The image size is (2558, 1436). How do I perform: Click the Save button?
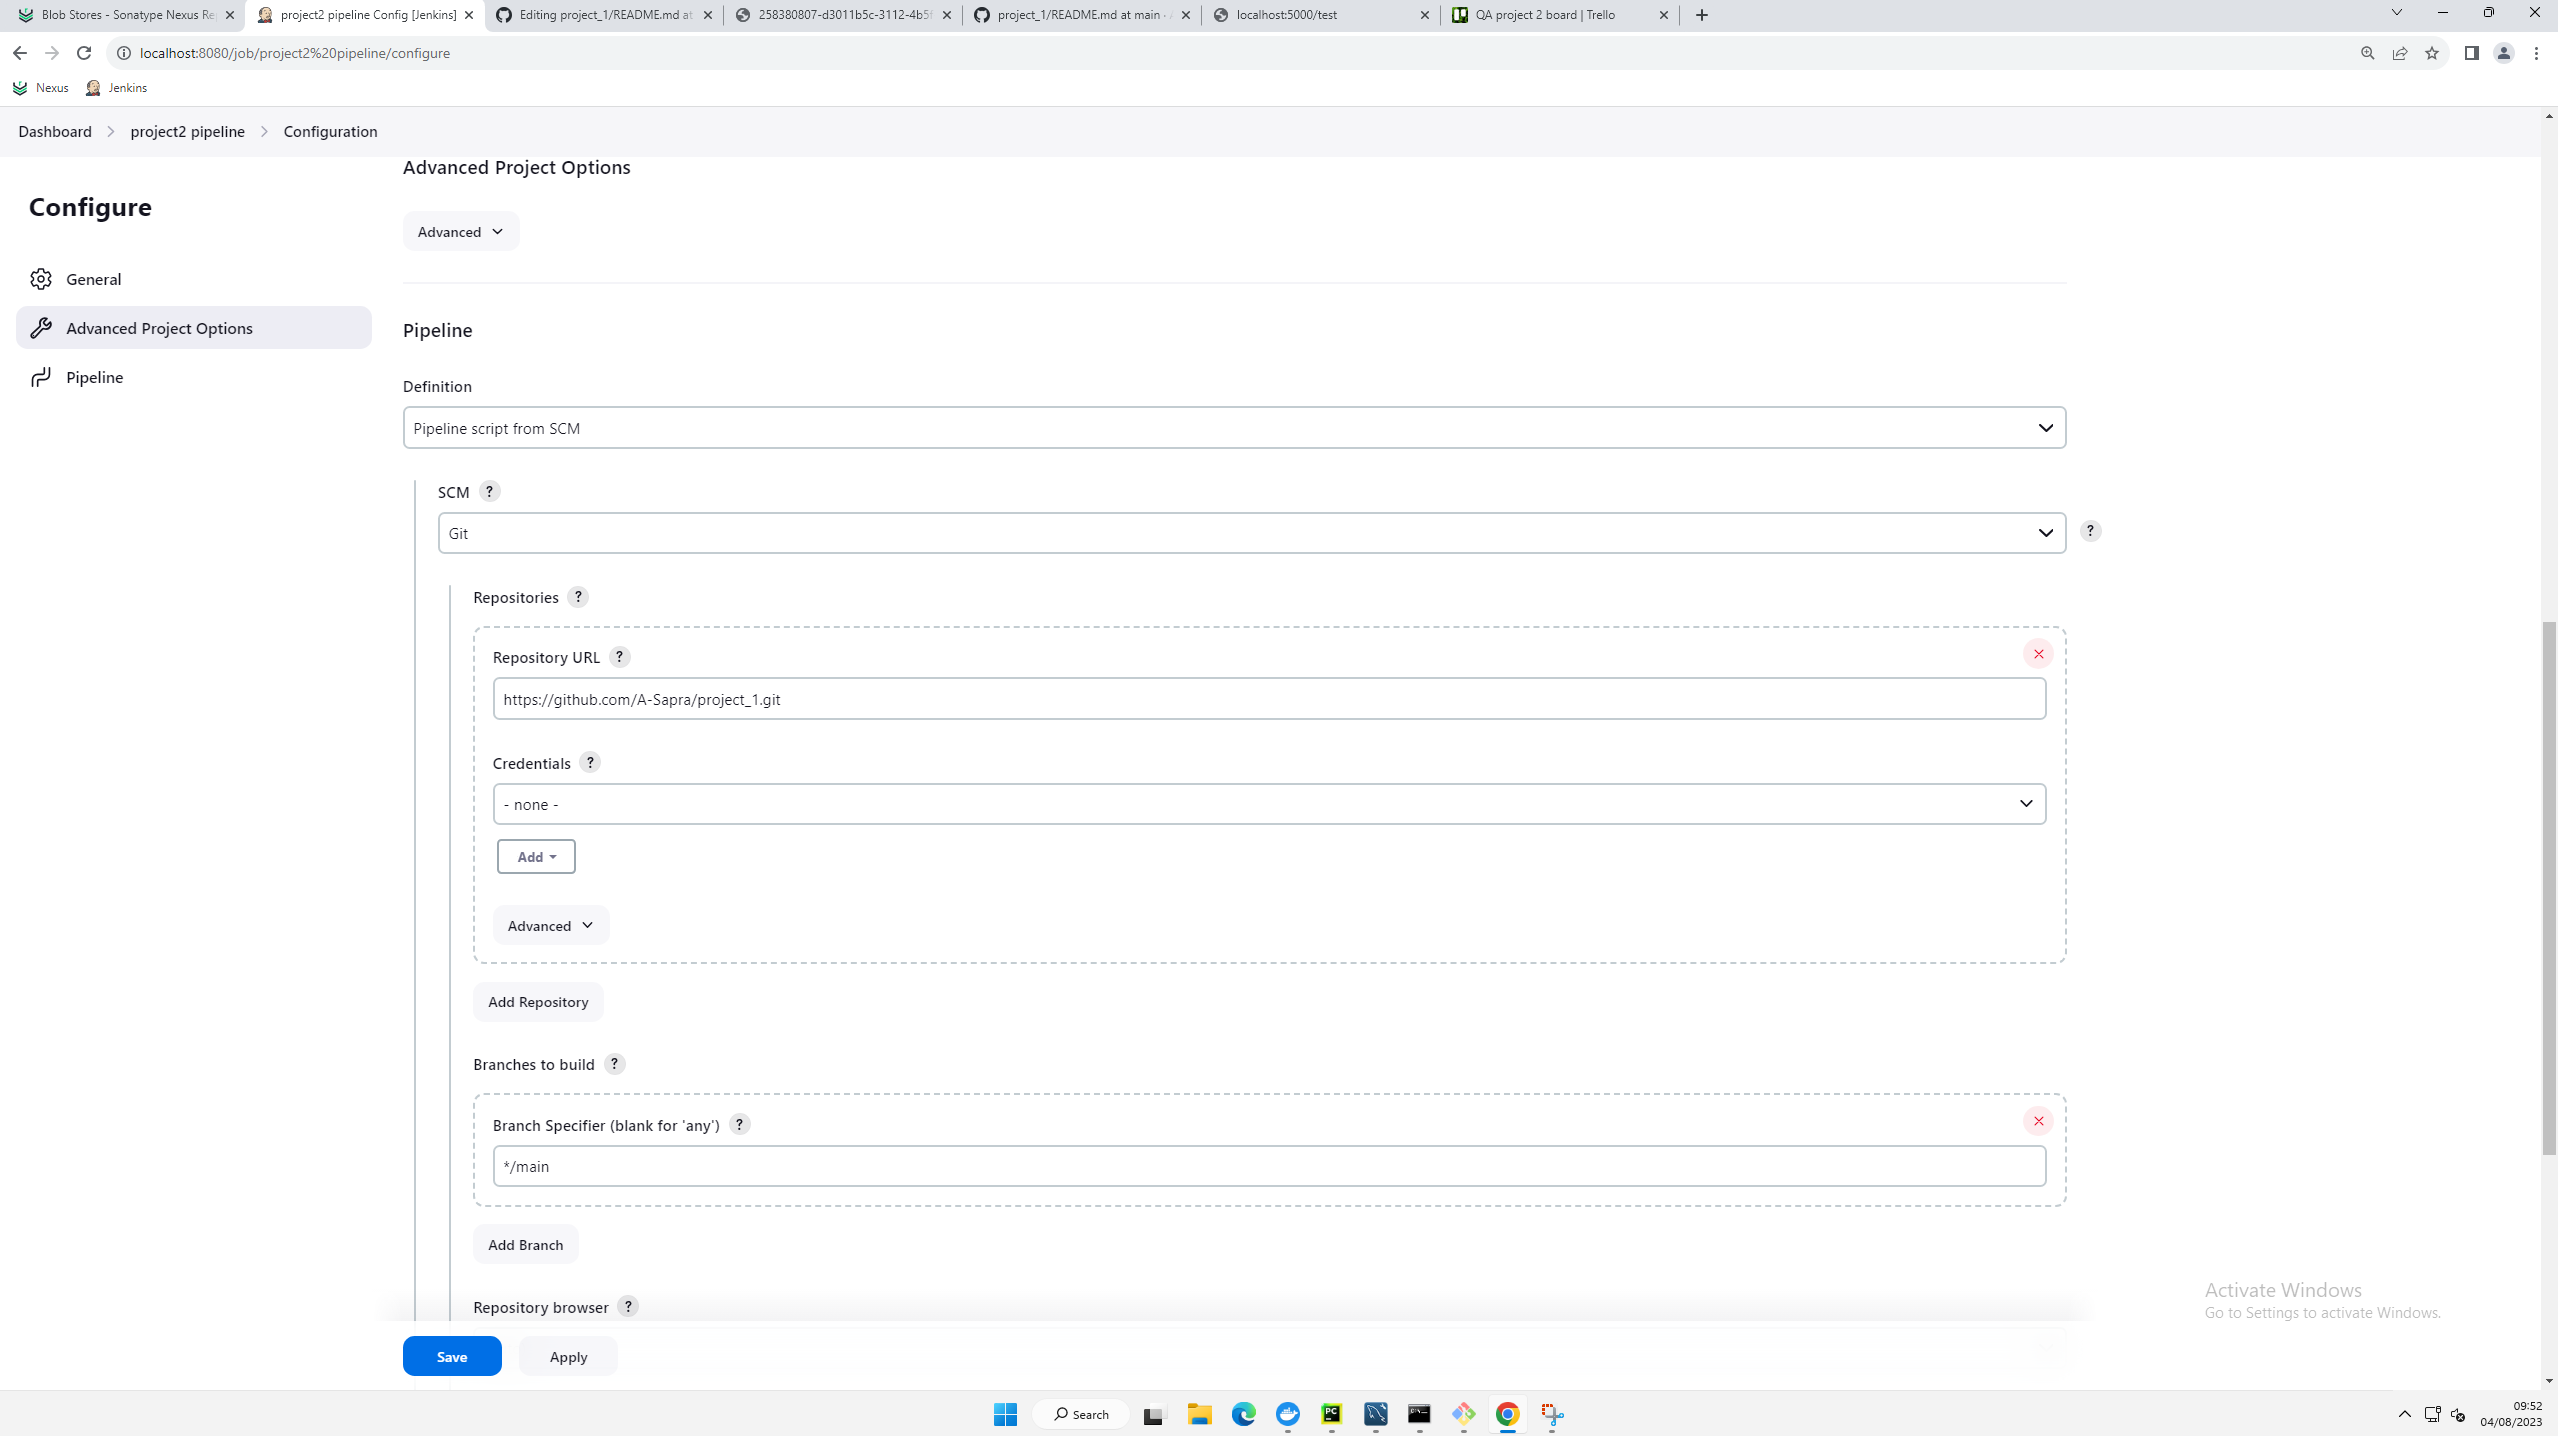coord(452,1356)
